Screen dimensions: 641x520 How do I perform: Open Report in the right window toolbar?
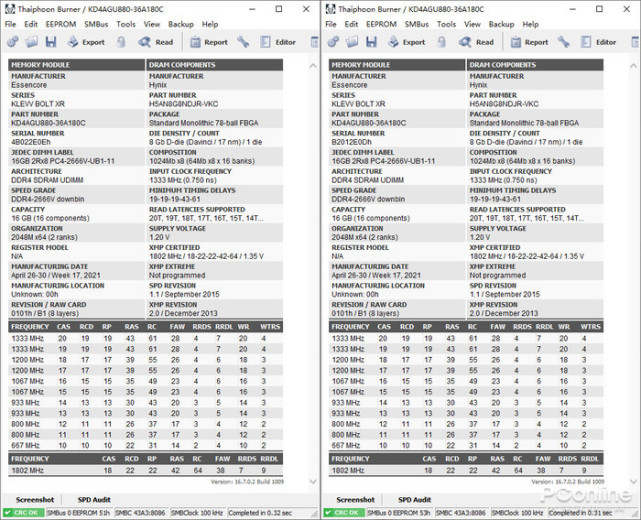point(529,42)
